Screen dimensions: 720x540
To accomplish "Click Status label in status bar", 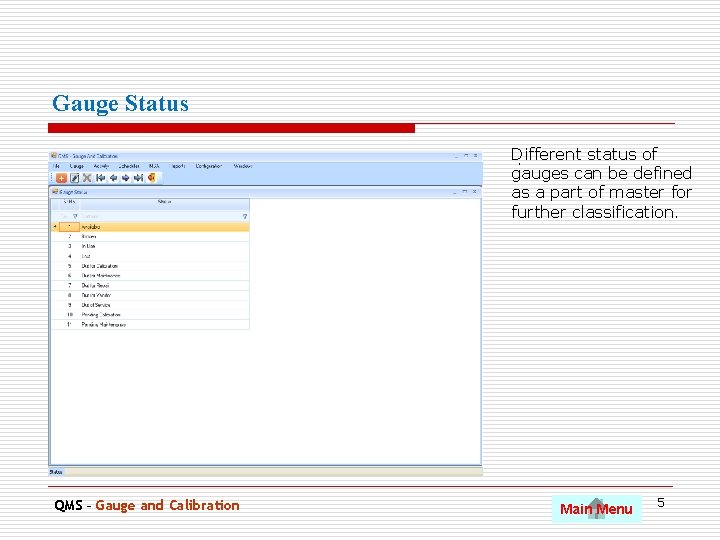I will click(56, 472).
